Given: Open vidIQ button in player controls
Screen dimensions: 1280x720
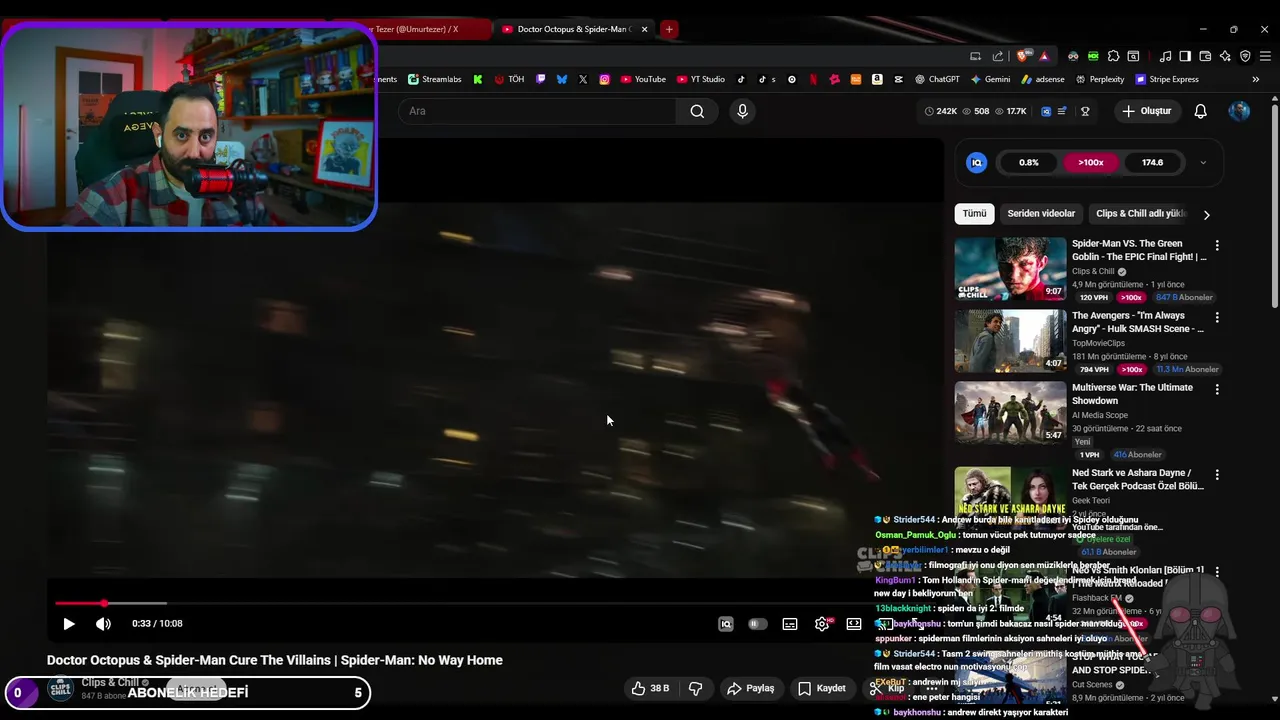Looking at the screenshot, I should 726,624.
